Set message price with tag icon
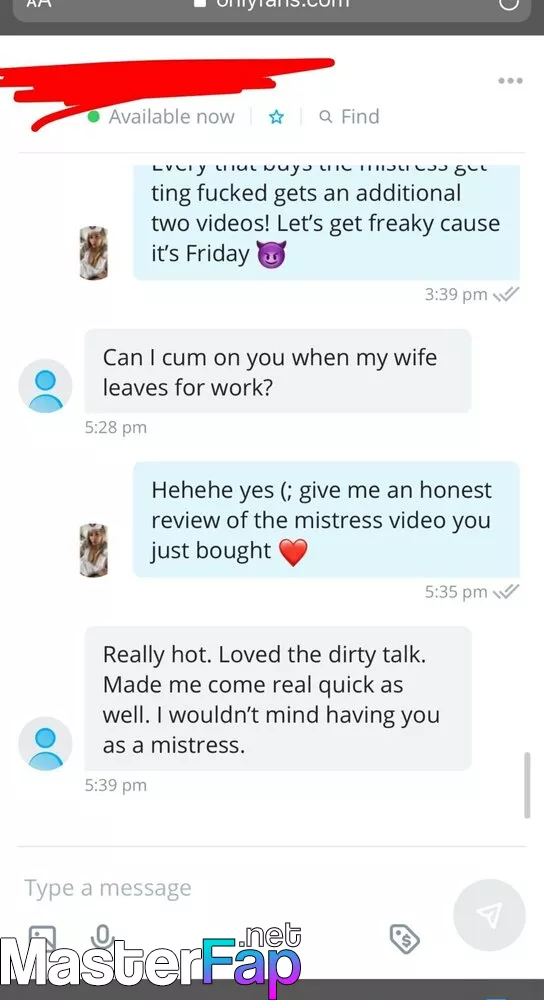The width and height of the screenshot is (544, 1000). tap(404, 938)
